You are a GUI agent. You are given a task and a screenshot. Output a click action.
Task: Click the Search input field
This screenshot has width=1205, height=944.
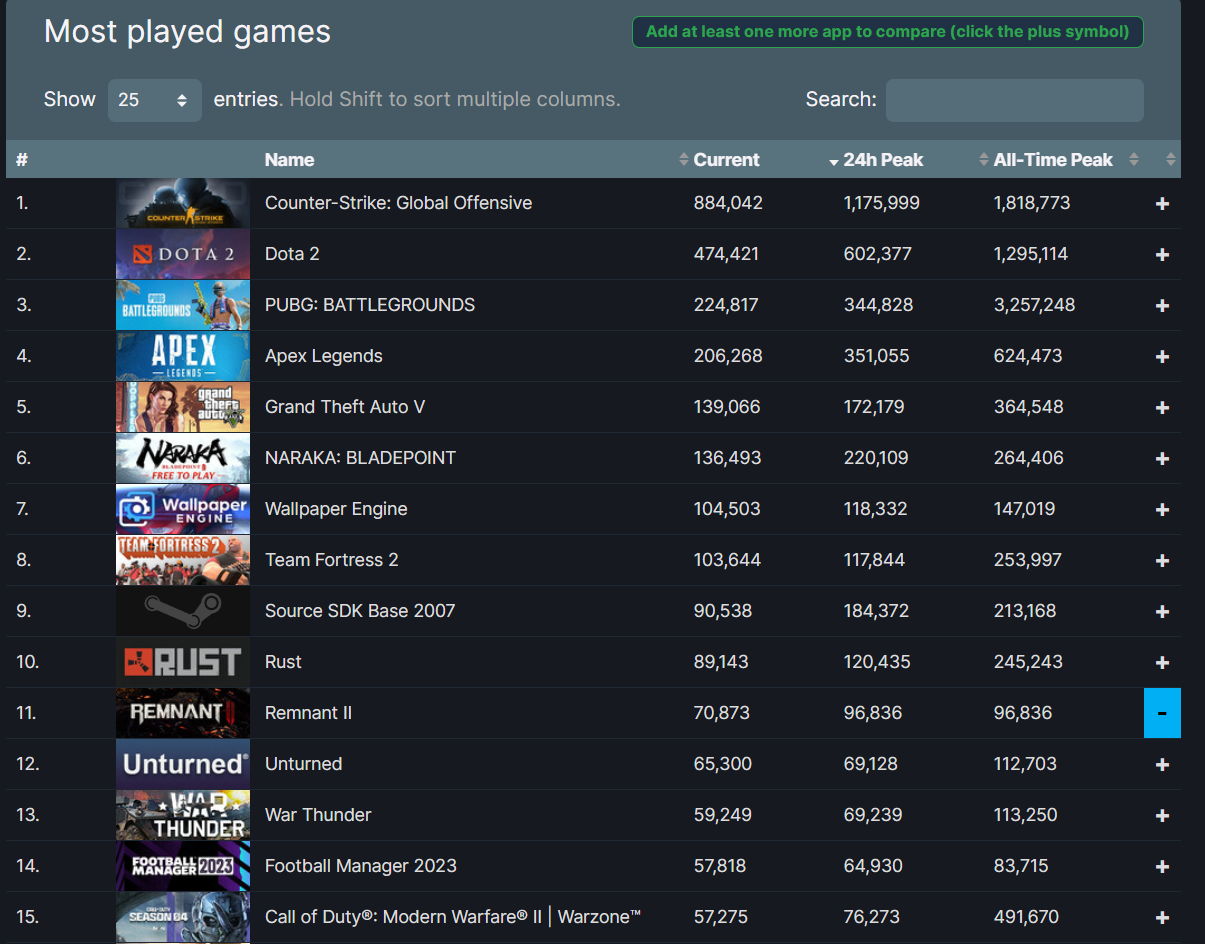point(1014,100)
